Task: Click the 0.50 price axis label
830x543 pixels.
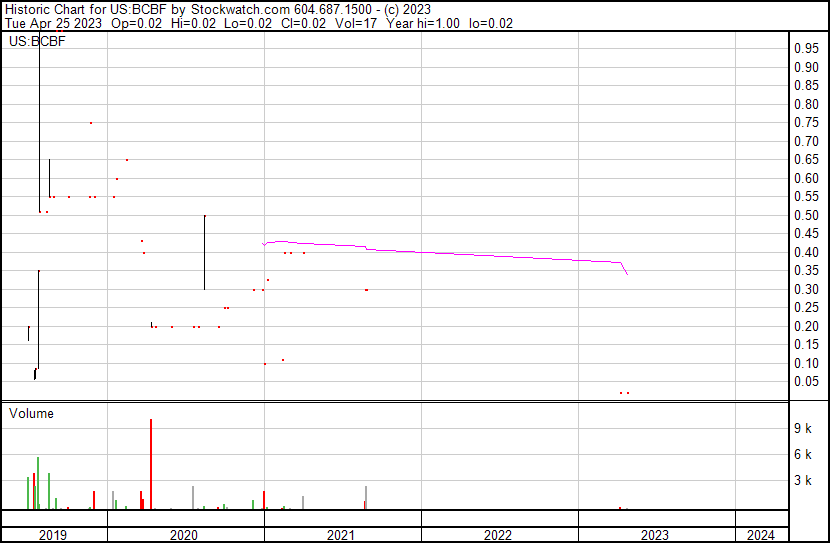Action: coord(806,215)
